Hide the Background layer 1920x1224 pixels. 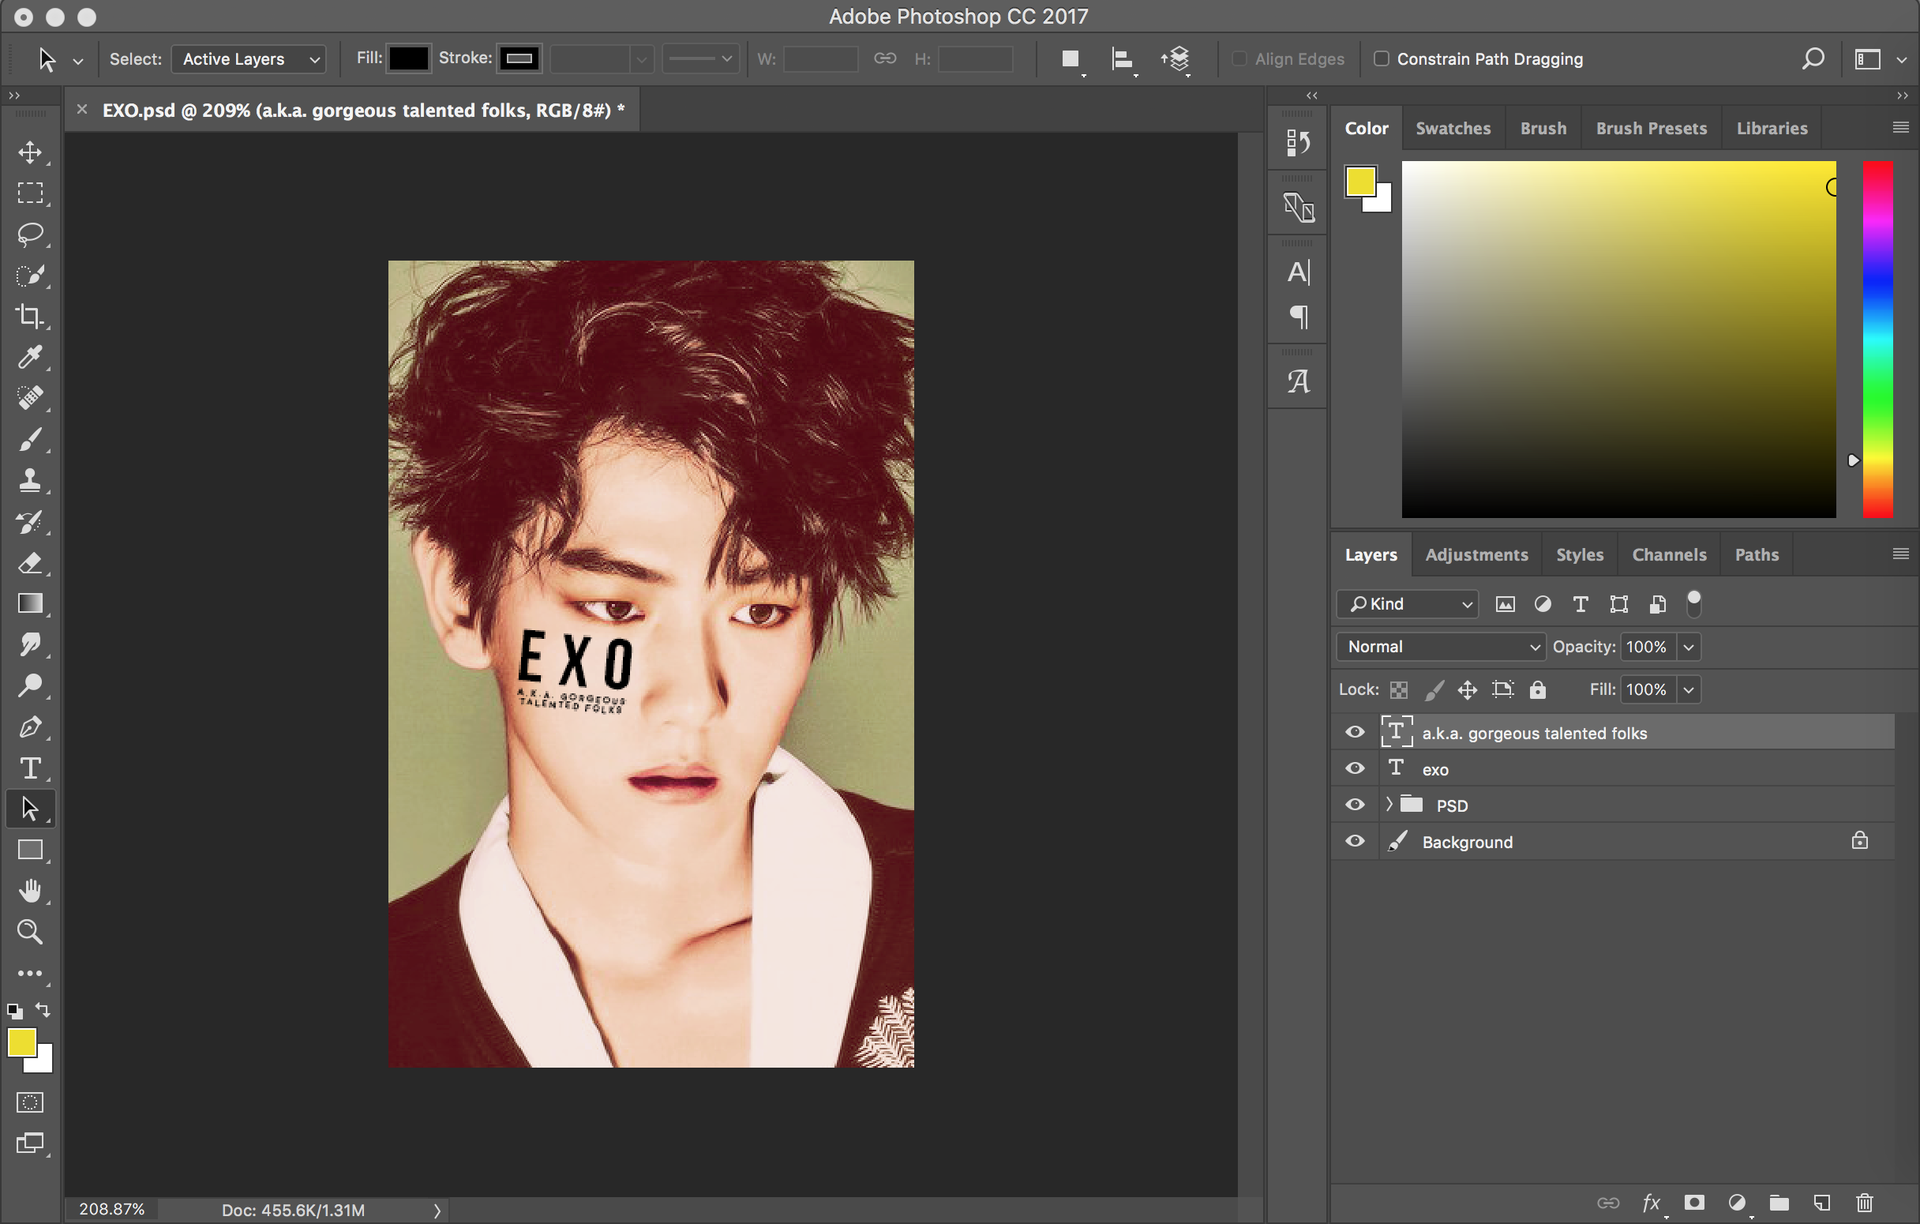pyautogui.click(x=1355, y=841)
